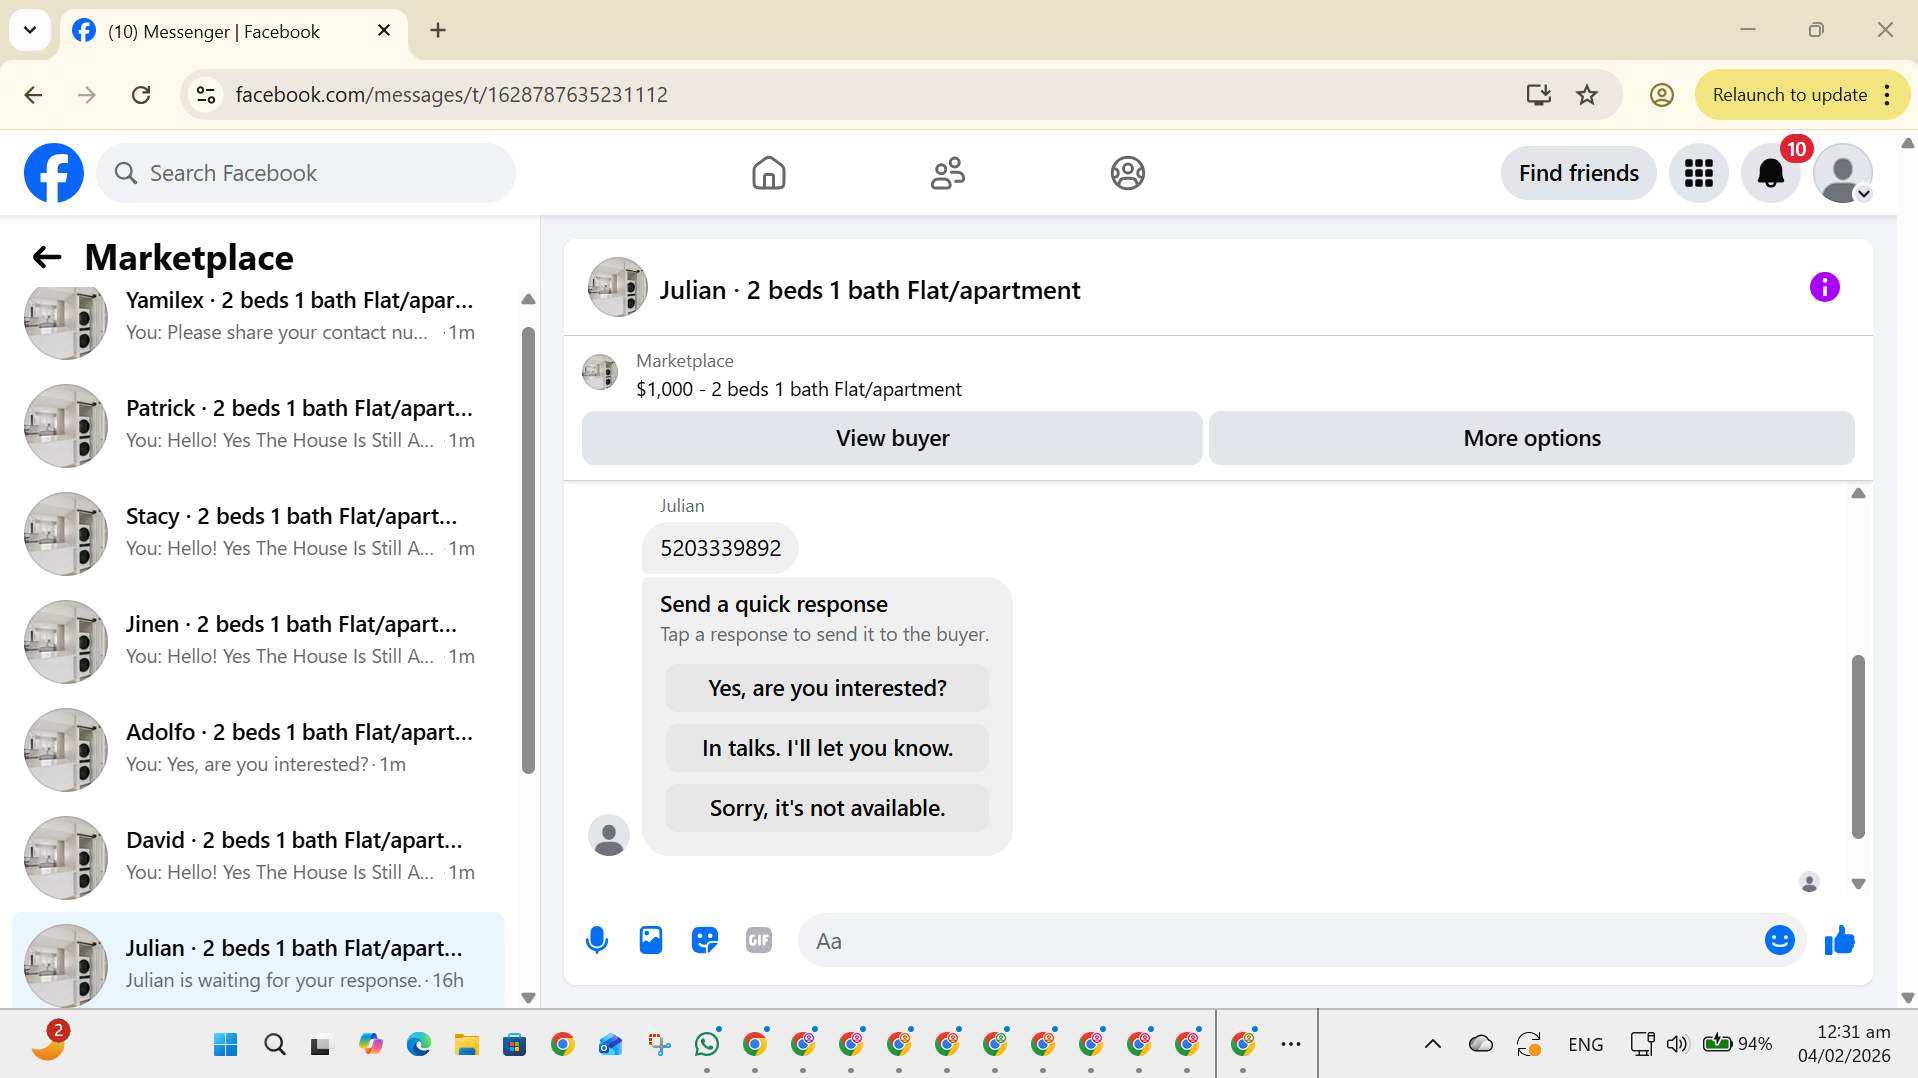Open File Explorer from taskbar
The height and width of the screenshot is (1078, 1918).
point(467,1044)
